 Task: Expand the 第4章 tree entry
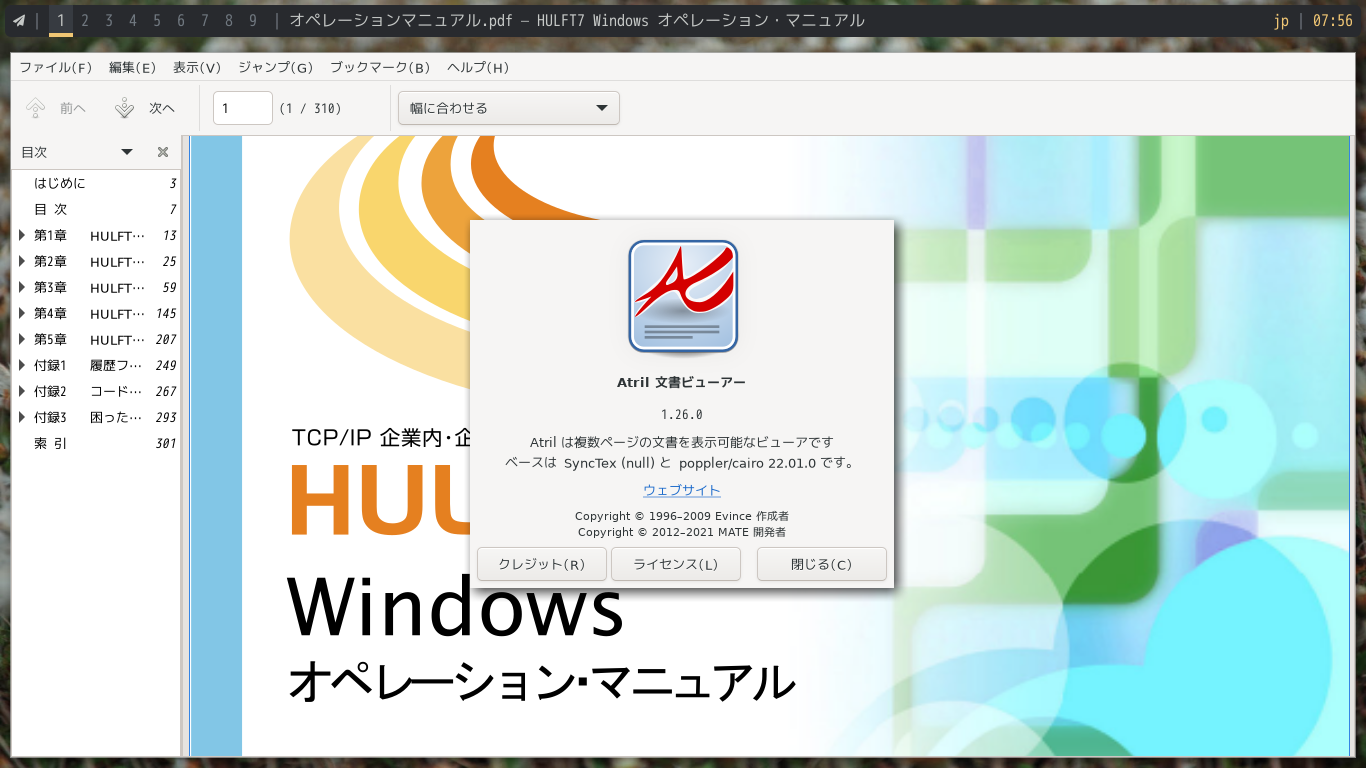pyautogui.click(x=23, y=314)
